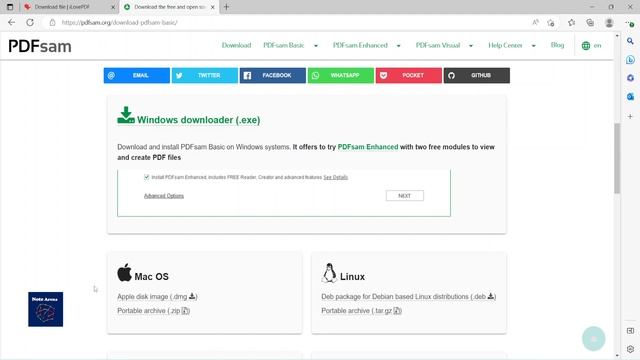The image size is (640, 360).
Task: Open PDFsam Basic menu item
Action: (284, 45)
